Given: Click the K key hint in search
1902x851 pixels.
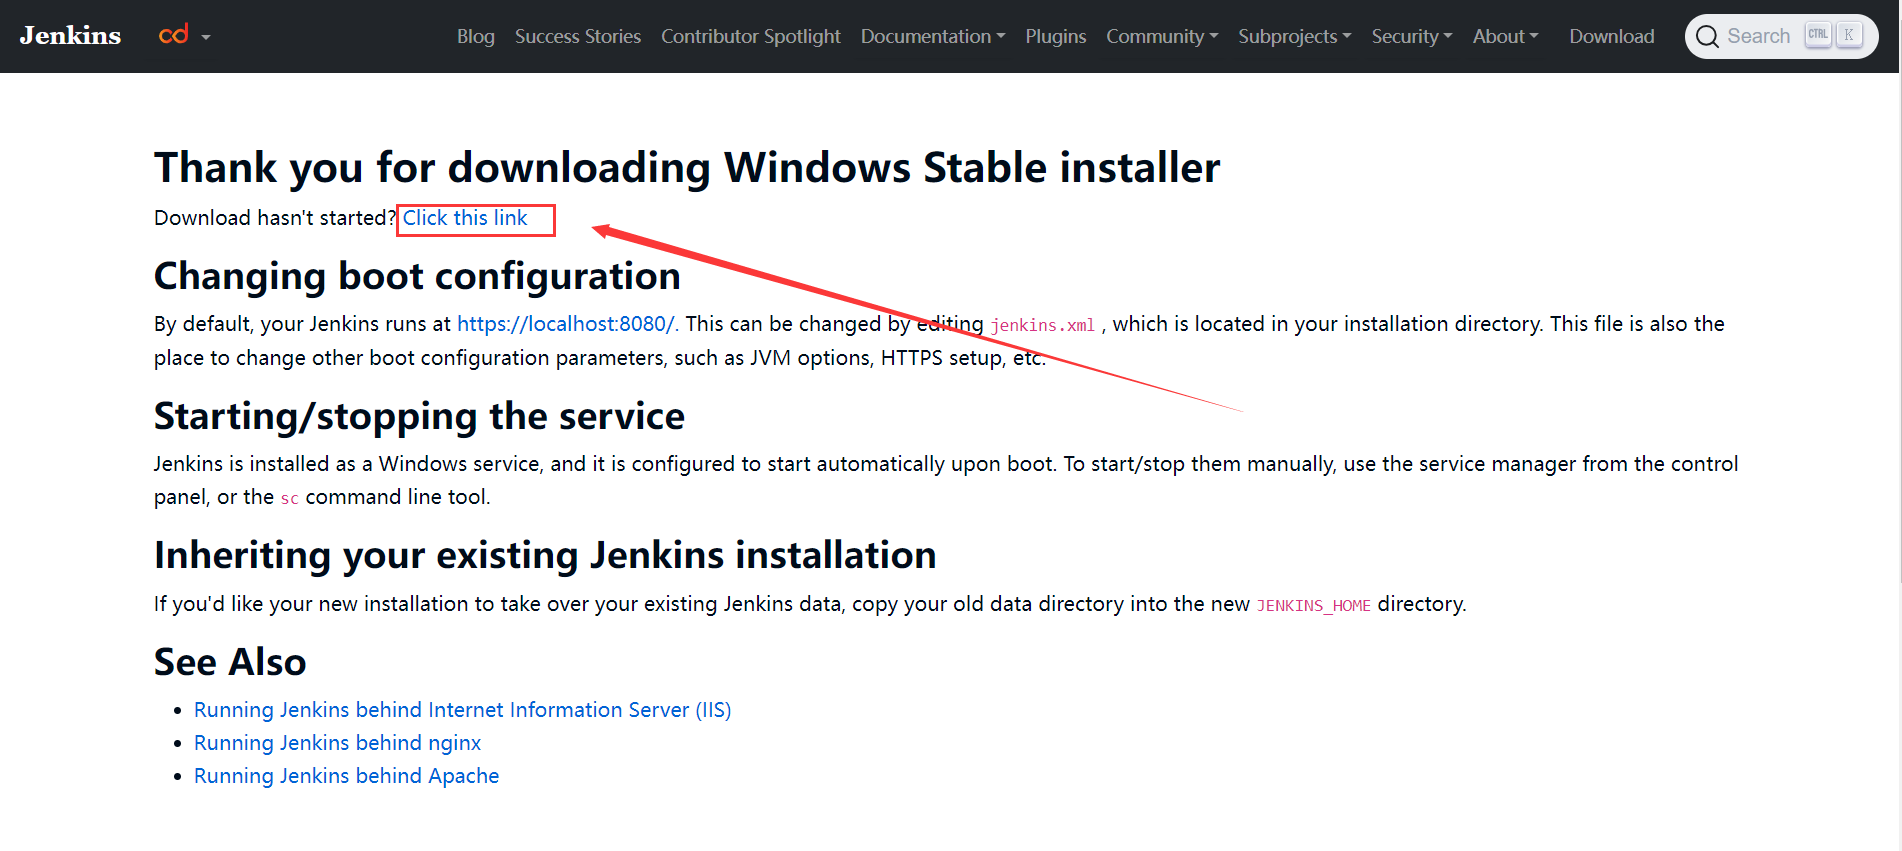Looking at the screenshot, I should pos(1849,35).
